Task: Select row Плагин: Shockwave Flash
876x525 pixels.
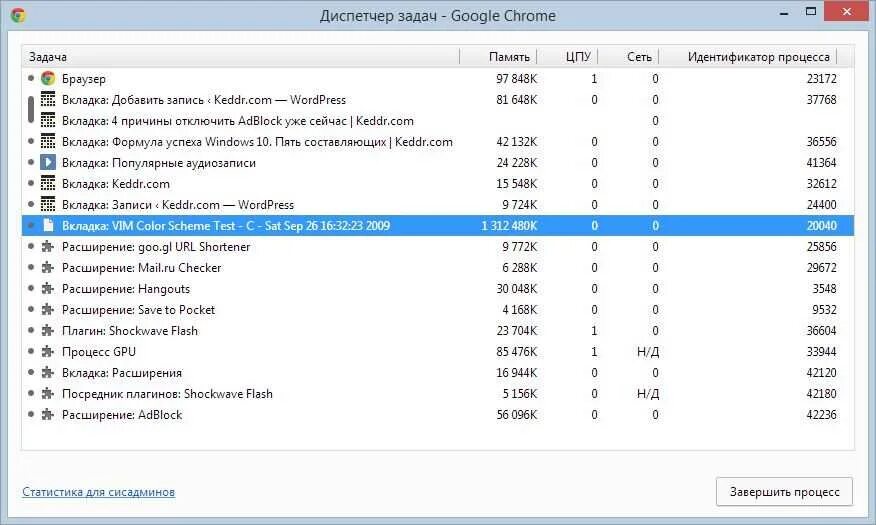Action: click(x=438, y=331)
